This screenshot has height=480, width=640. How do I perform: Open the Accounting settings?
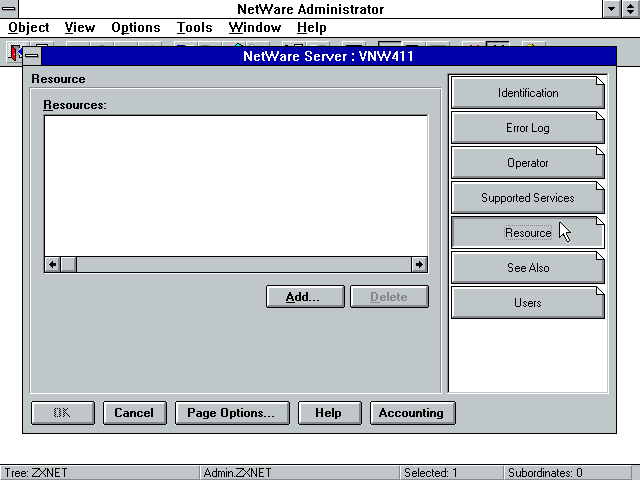tap(412, 413)
